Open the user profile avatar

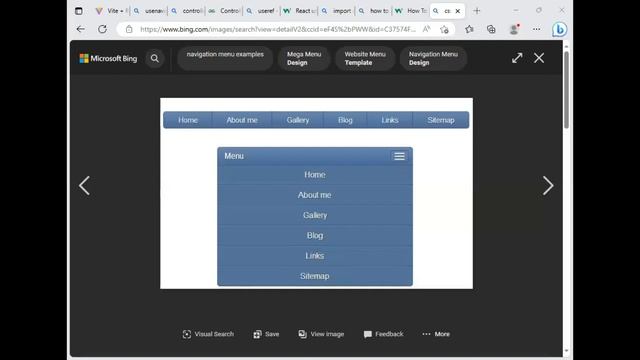[514, 29]
